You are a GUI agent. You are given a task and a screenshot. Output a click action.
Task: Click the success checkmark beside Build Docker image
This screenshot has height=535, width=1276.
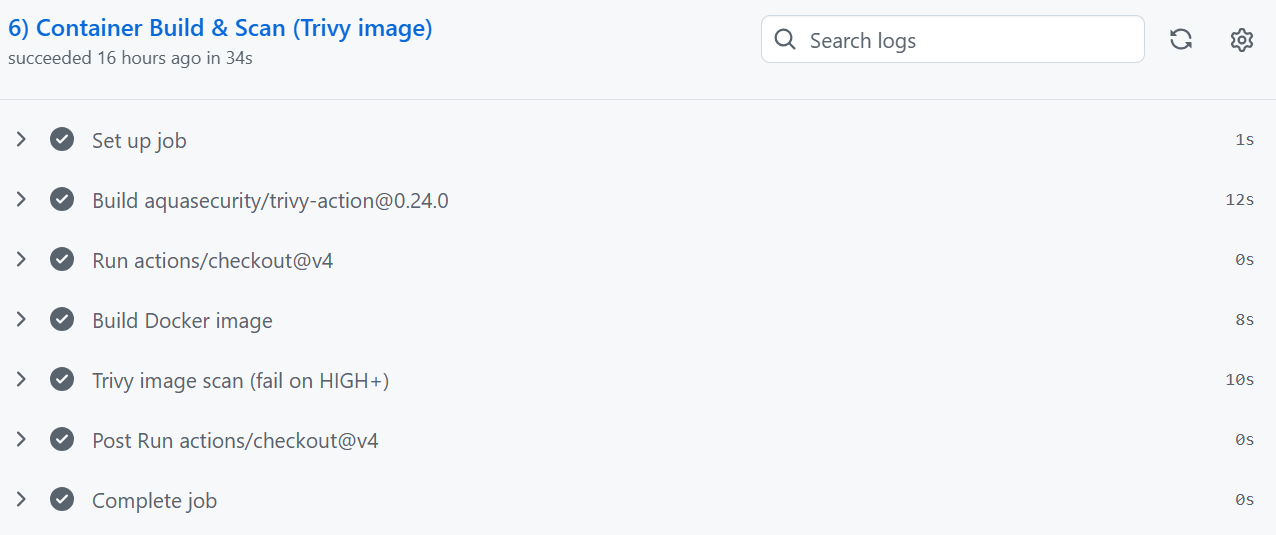62,320
